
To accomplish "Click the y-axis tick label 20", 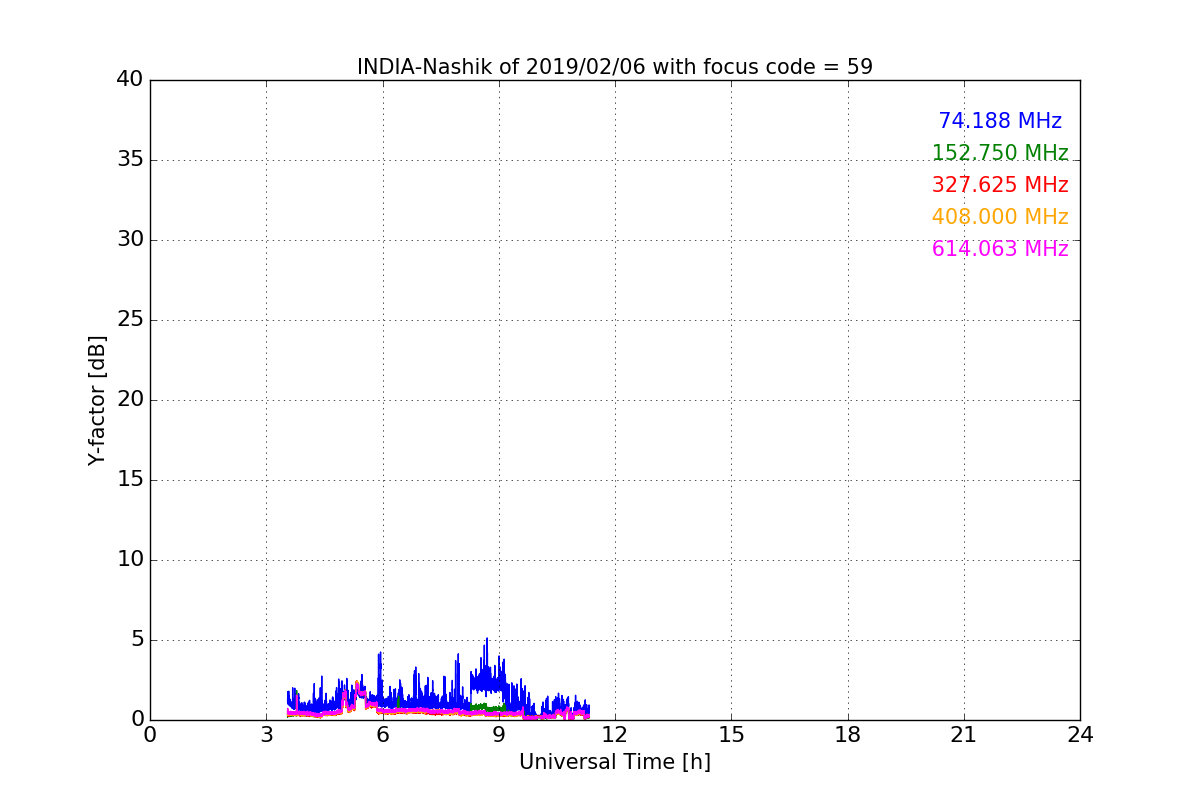I will (x=130, y=400).
